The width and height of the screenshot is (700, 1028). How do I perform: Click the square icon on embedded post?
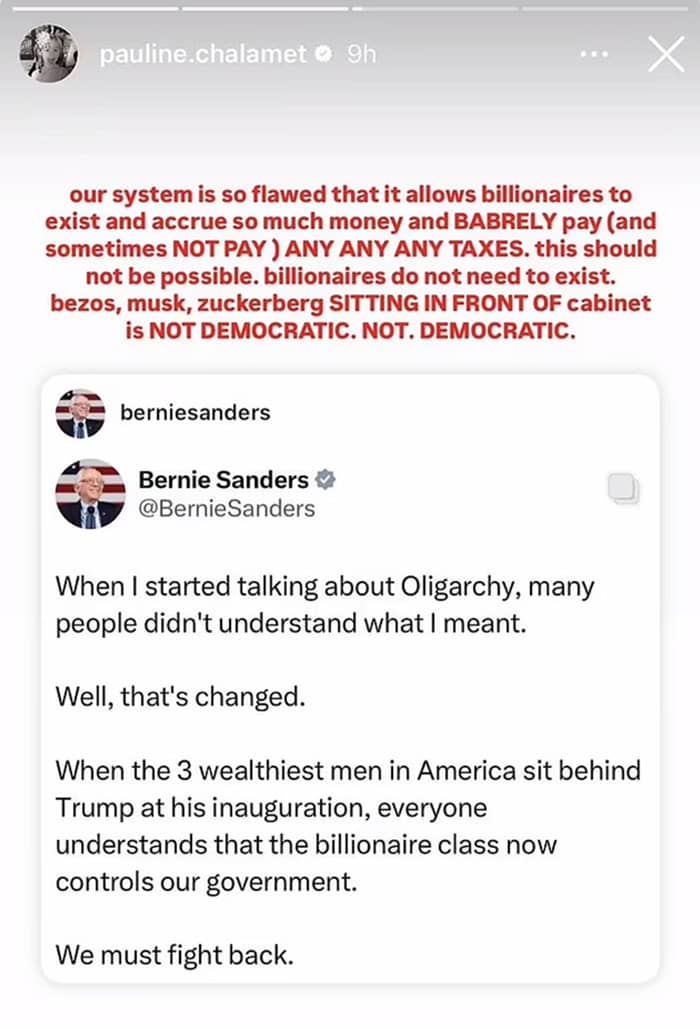pos(622,488)
